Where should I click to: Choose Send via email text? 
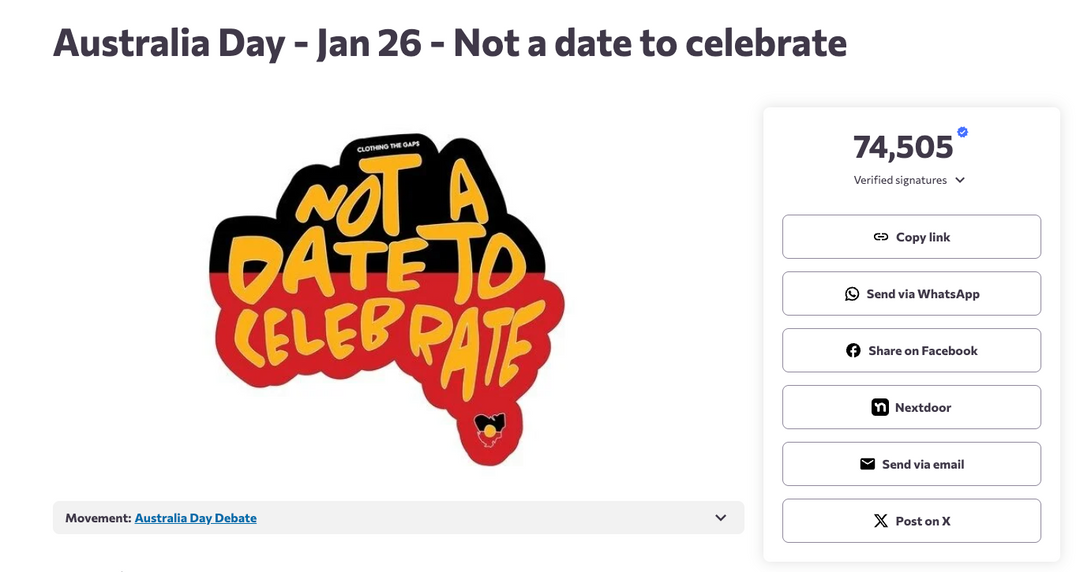click(923, 464)
